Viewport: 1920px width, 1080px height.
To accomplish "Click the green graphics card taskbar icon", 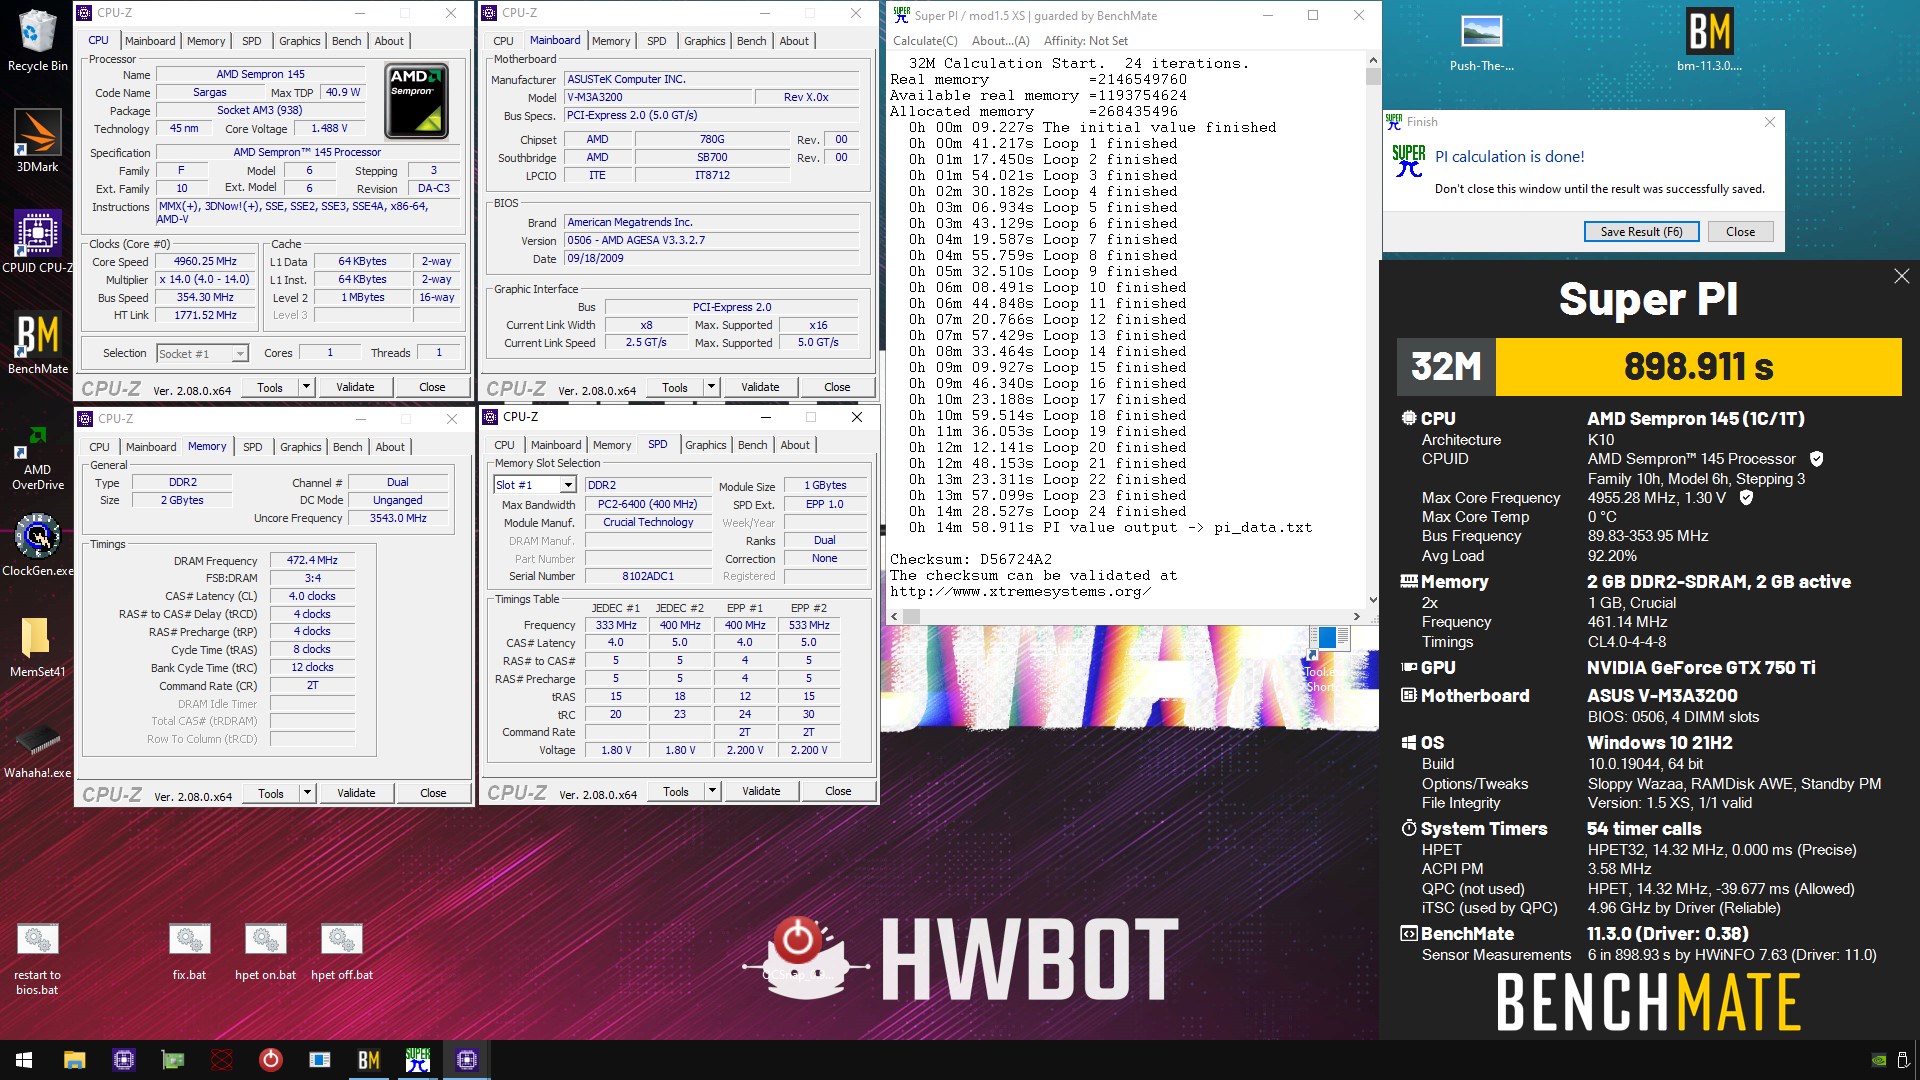I will click(172, 1060).
